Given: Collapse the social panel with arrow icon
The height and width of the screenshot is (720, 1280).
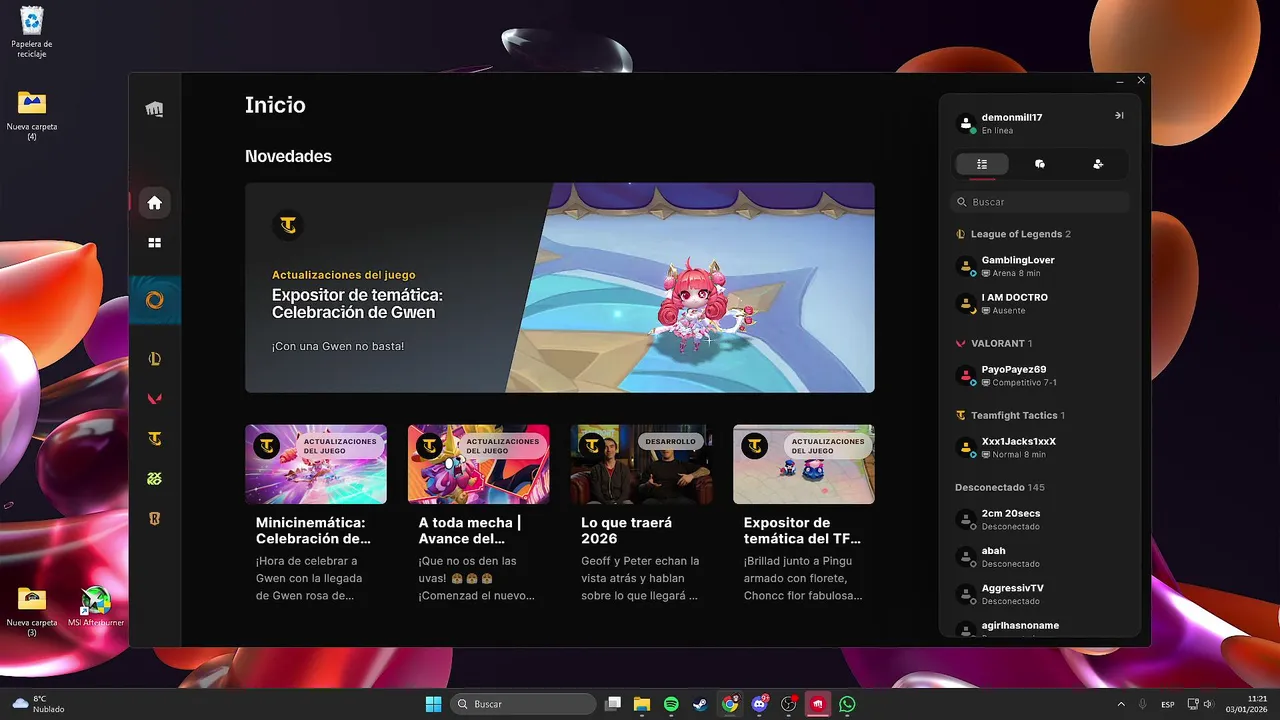Looking at the screenshot, I should (1119, 116).
